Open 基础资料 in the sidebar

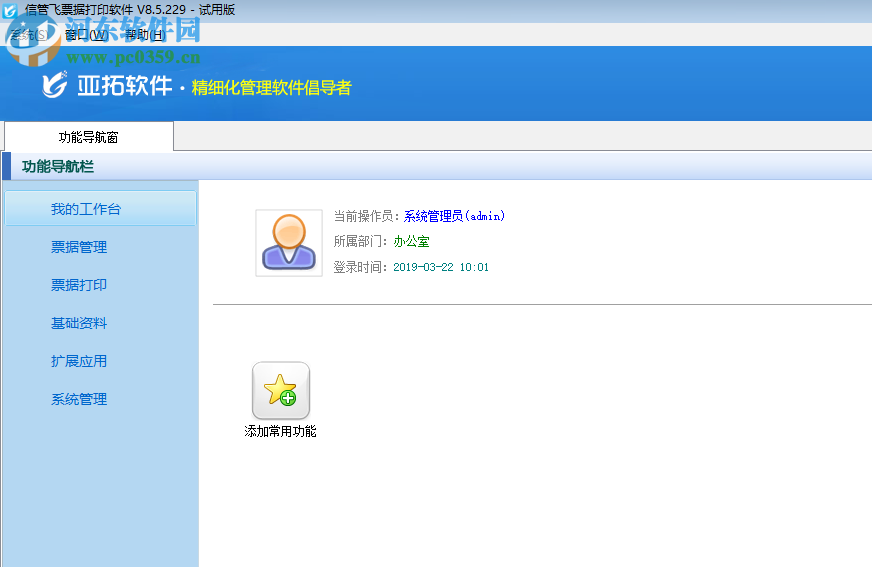[x=79, y=323]
